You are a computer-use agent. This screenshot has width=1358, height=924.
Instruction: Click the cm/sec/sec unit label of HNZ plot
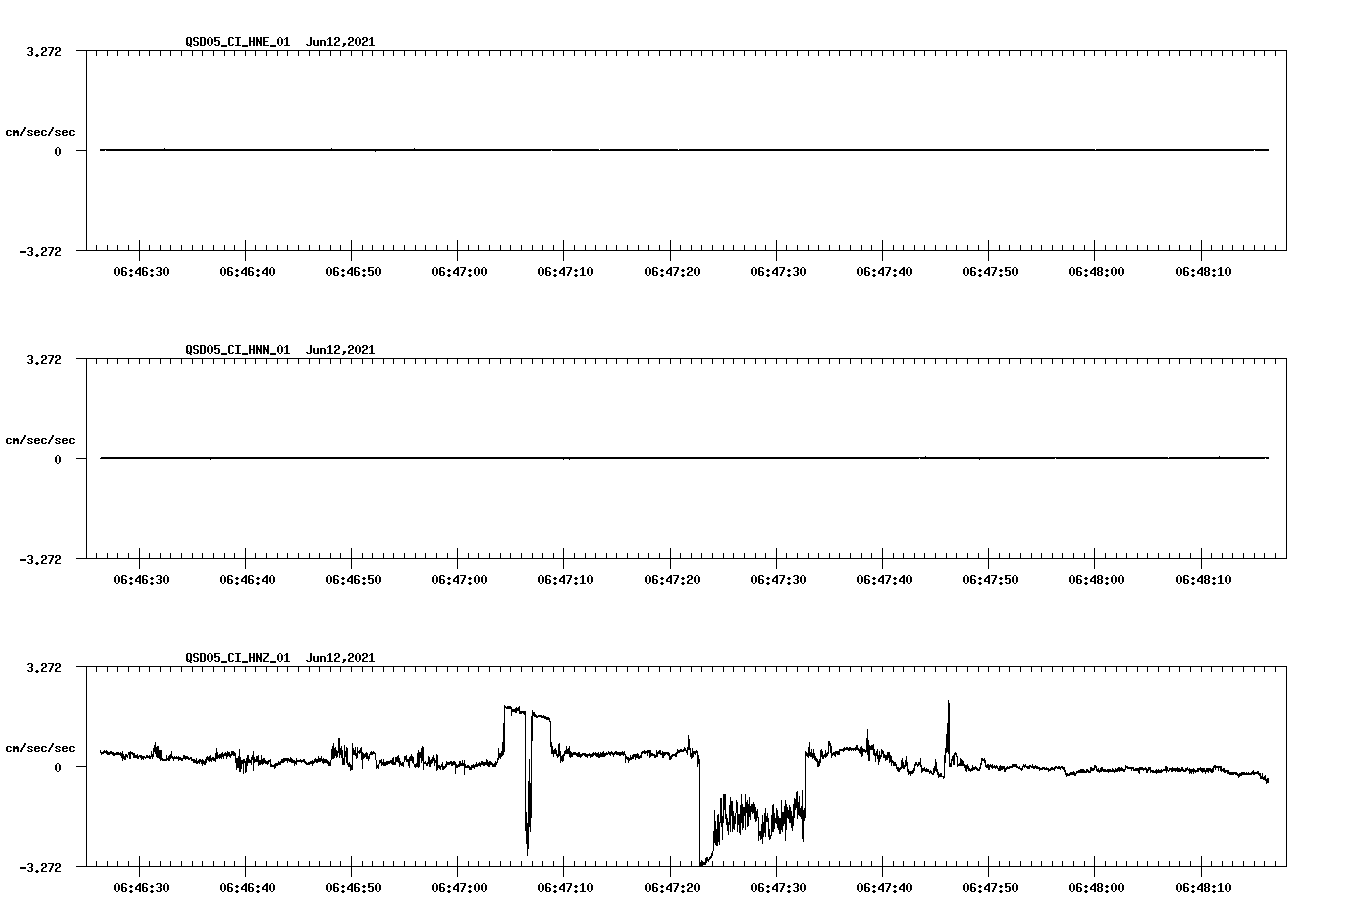[x=40, y=748]
